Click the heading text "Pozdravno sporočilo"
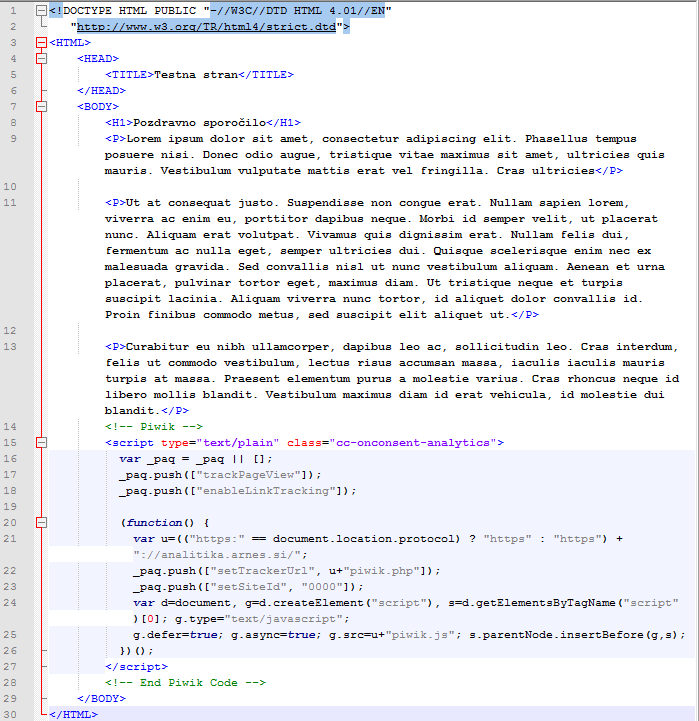 click(x=200, y=123)
